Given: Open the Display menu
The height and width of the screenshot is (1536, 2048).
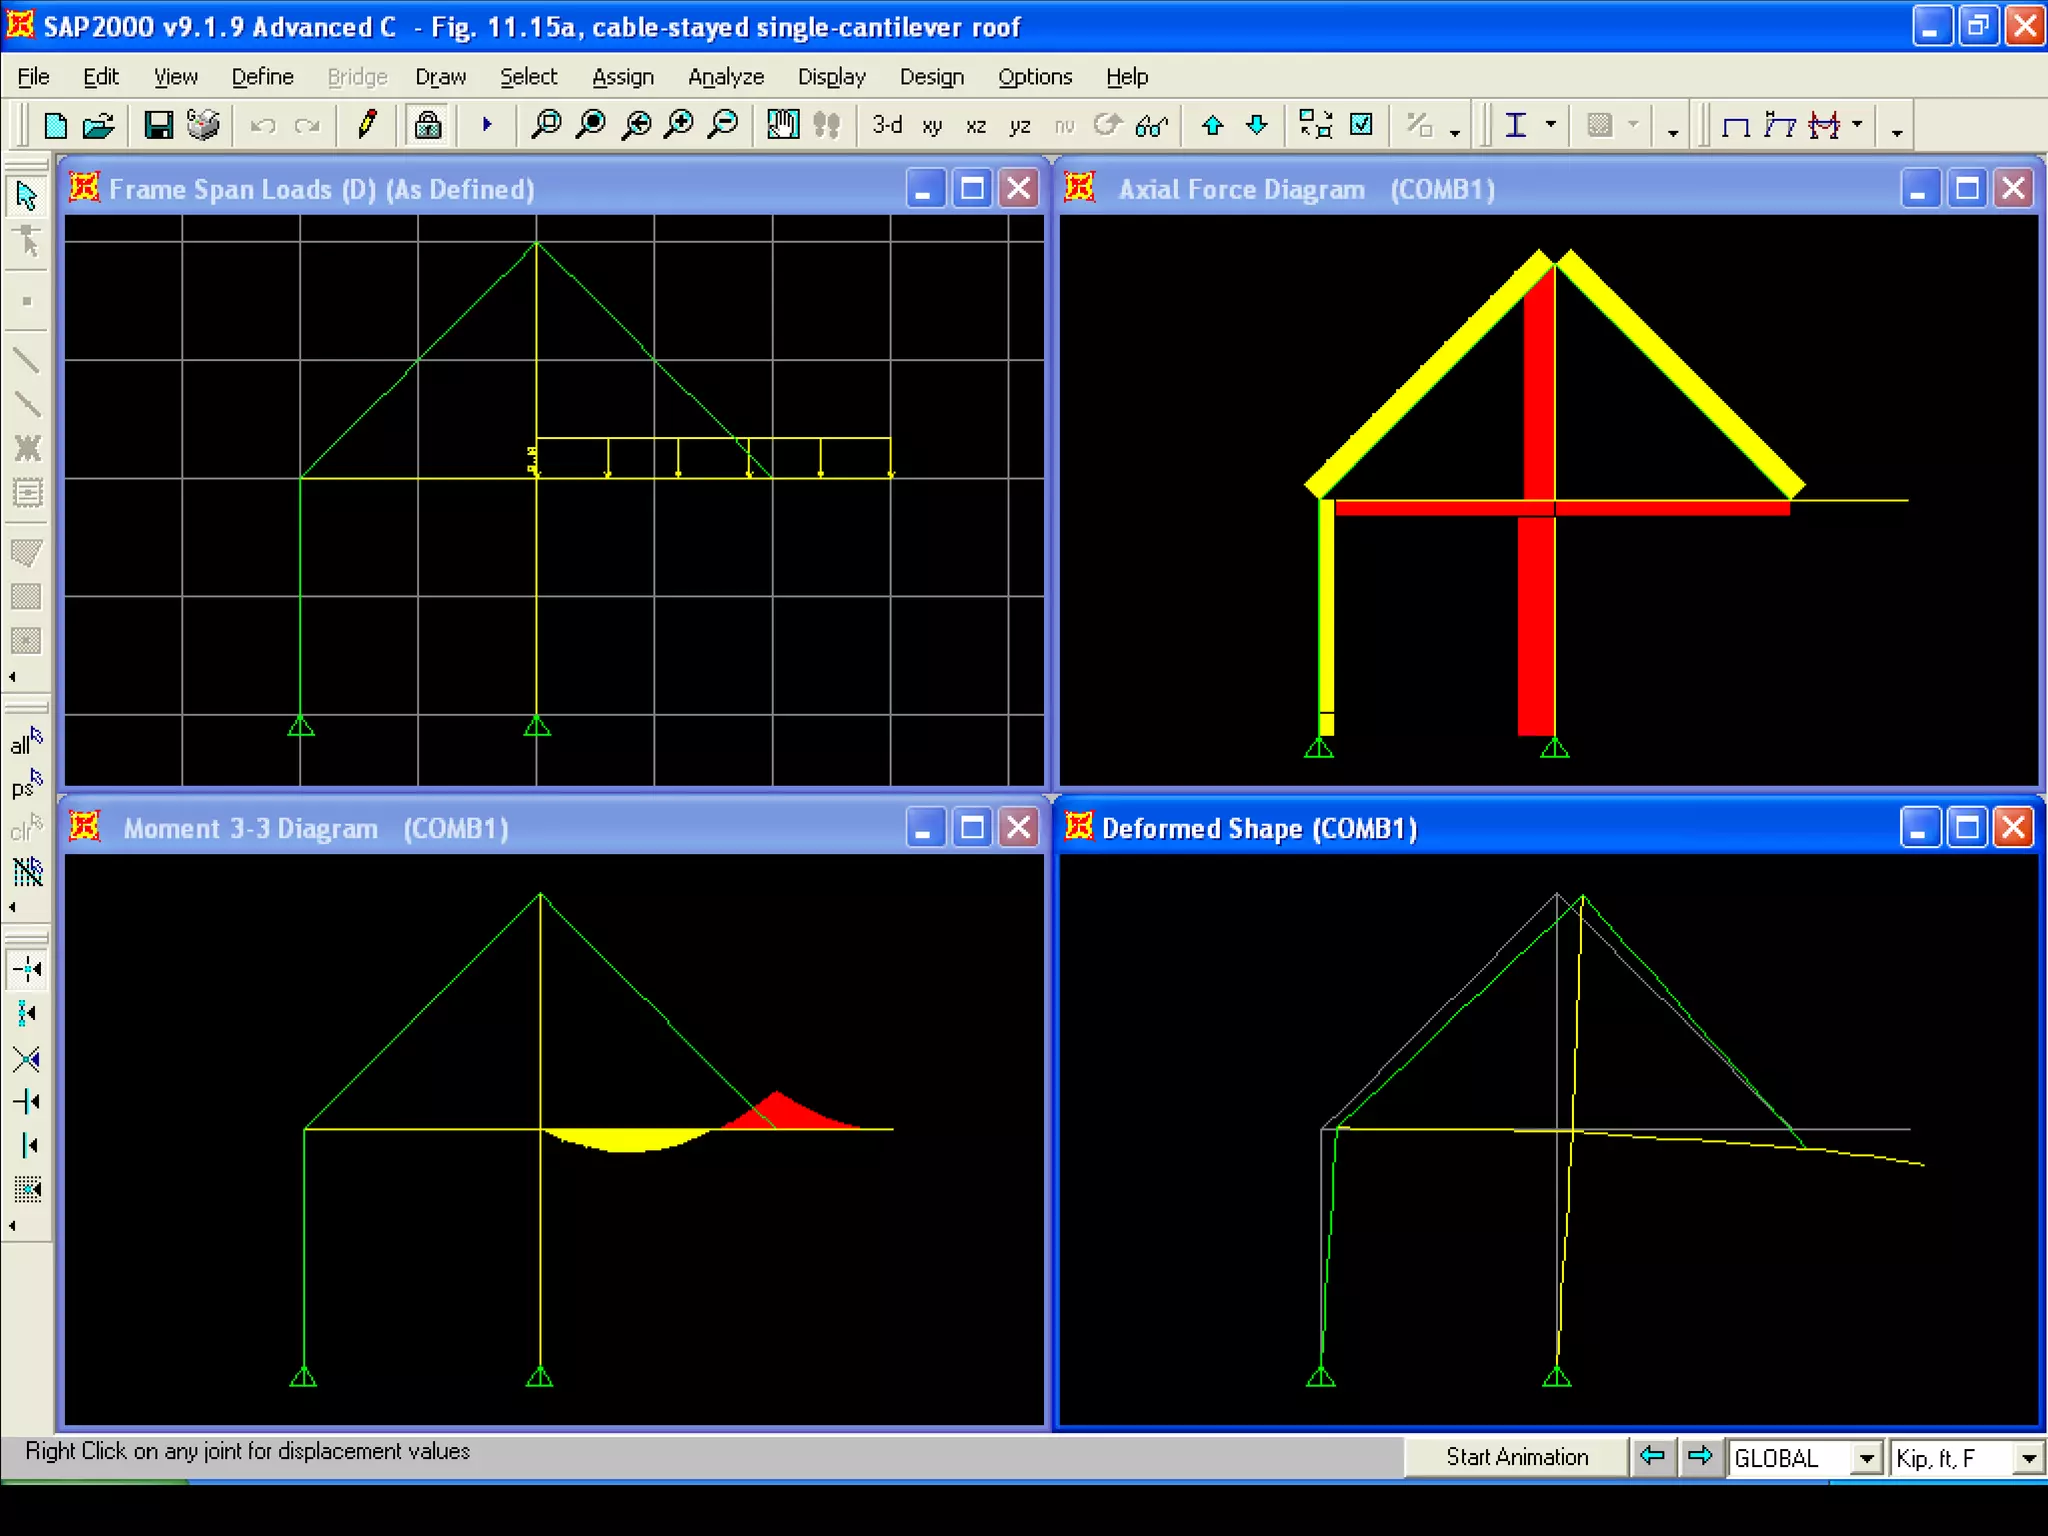Looking at the screenshot, I should click(831, 77).
